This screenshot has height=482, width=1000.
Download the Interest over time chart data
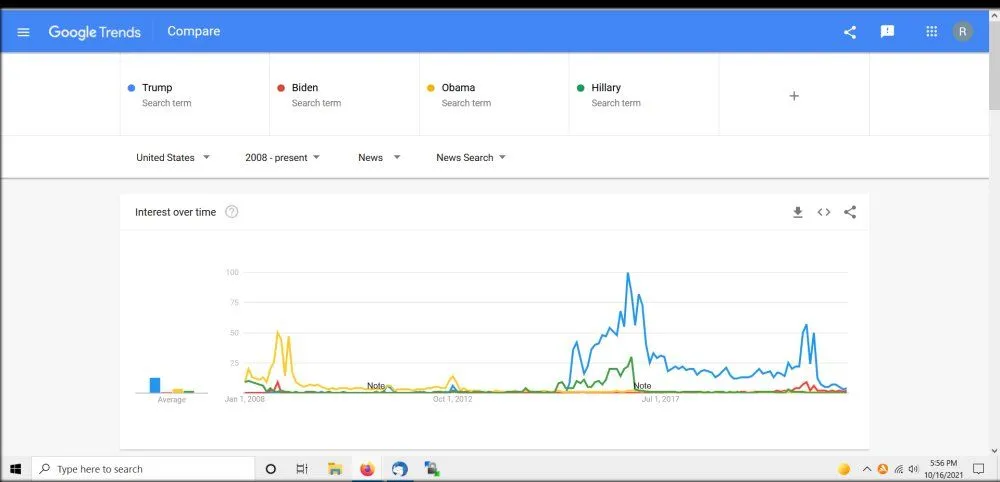click(798, 212)
